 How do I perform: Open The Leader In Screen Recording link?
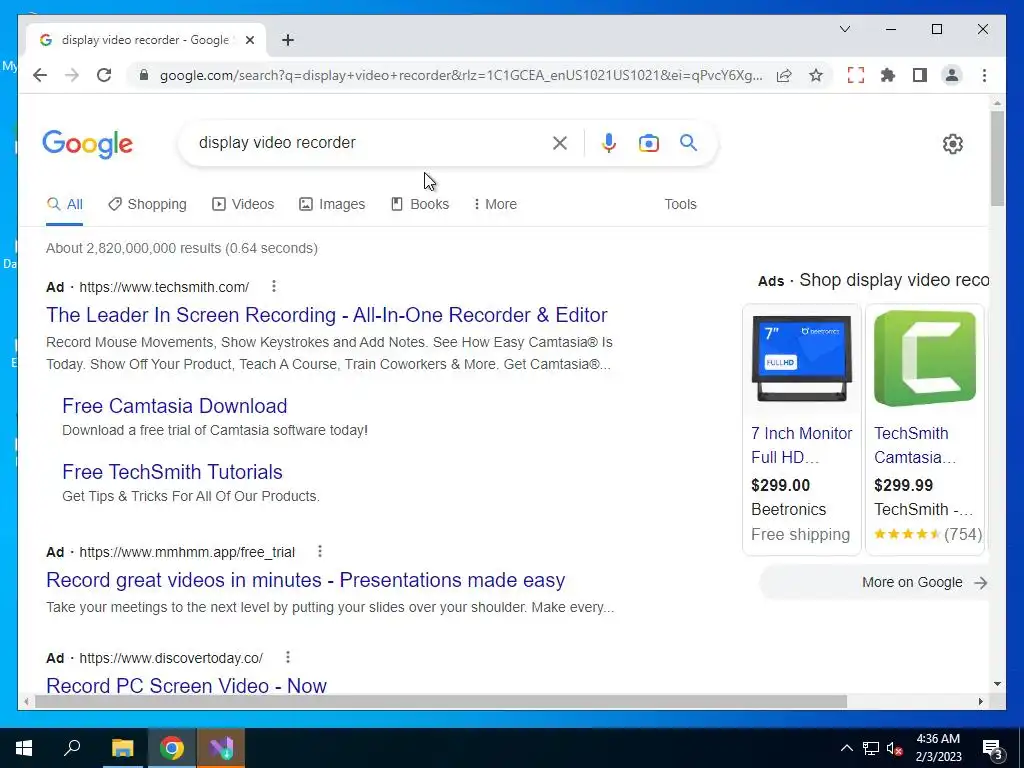pyautogui.click(x=327, y=315)
